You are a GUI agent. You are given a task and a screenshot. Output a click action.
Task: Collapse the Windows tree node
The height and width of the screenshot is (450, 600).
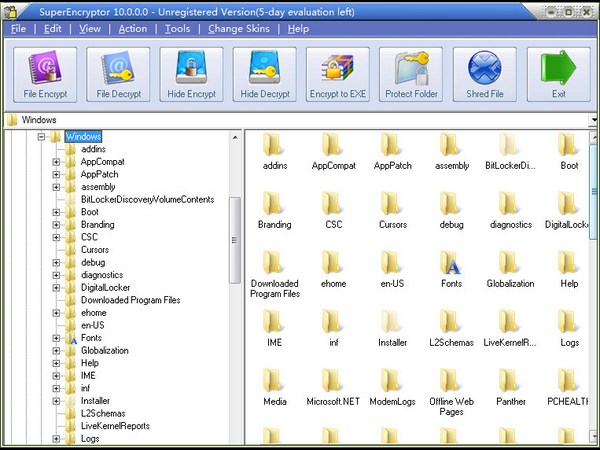click(x=42, y=136)
